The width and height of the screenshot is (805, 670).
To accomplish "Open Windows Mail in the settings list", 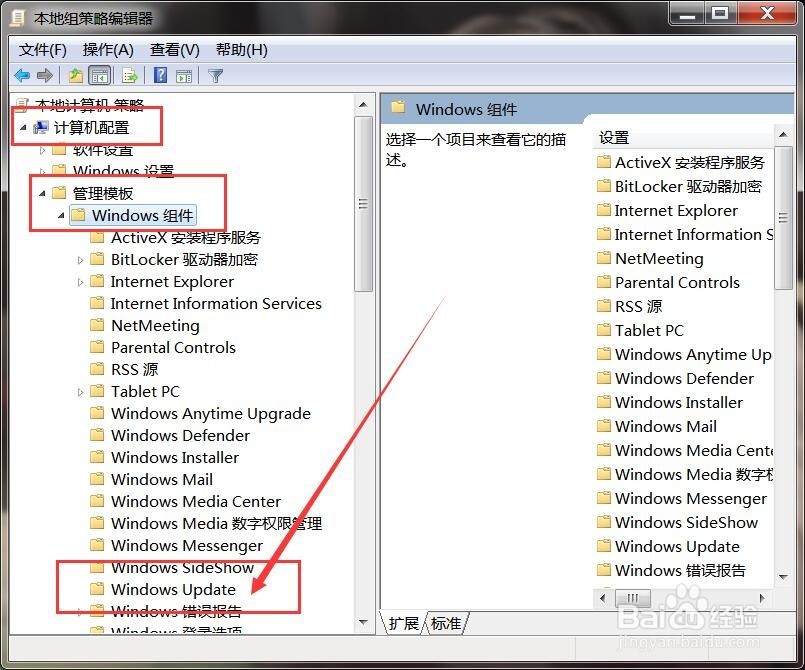I will (x=666, y=426).
